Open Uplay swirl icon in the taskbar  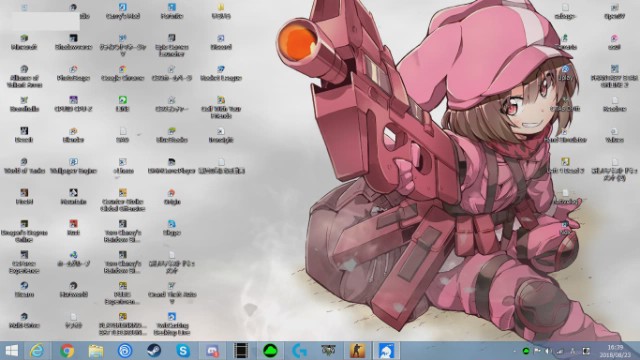pos(124,351)
